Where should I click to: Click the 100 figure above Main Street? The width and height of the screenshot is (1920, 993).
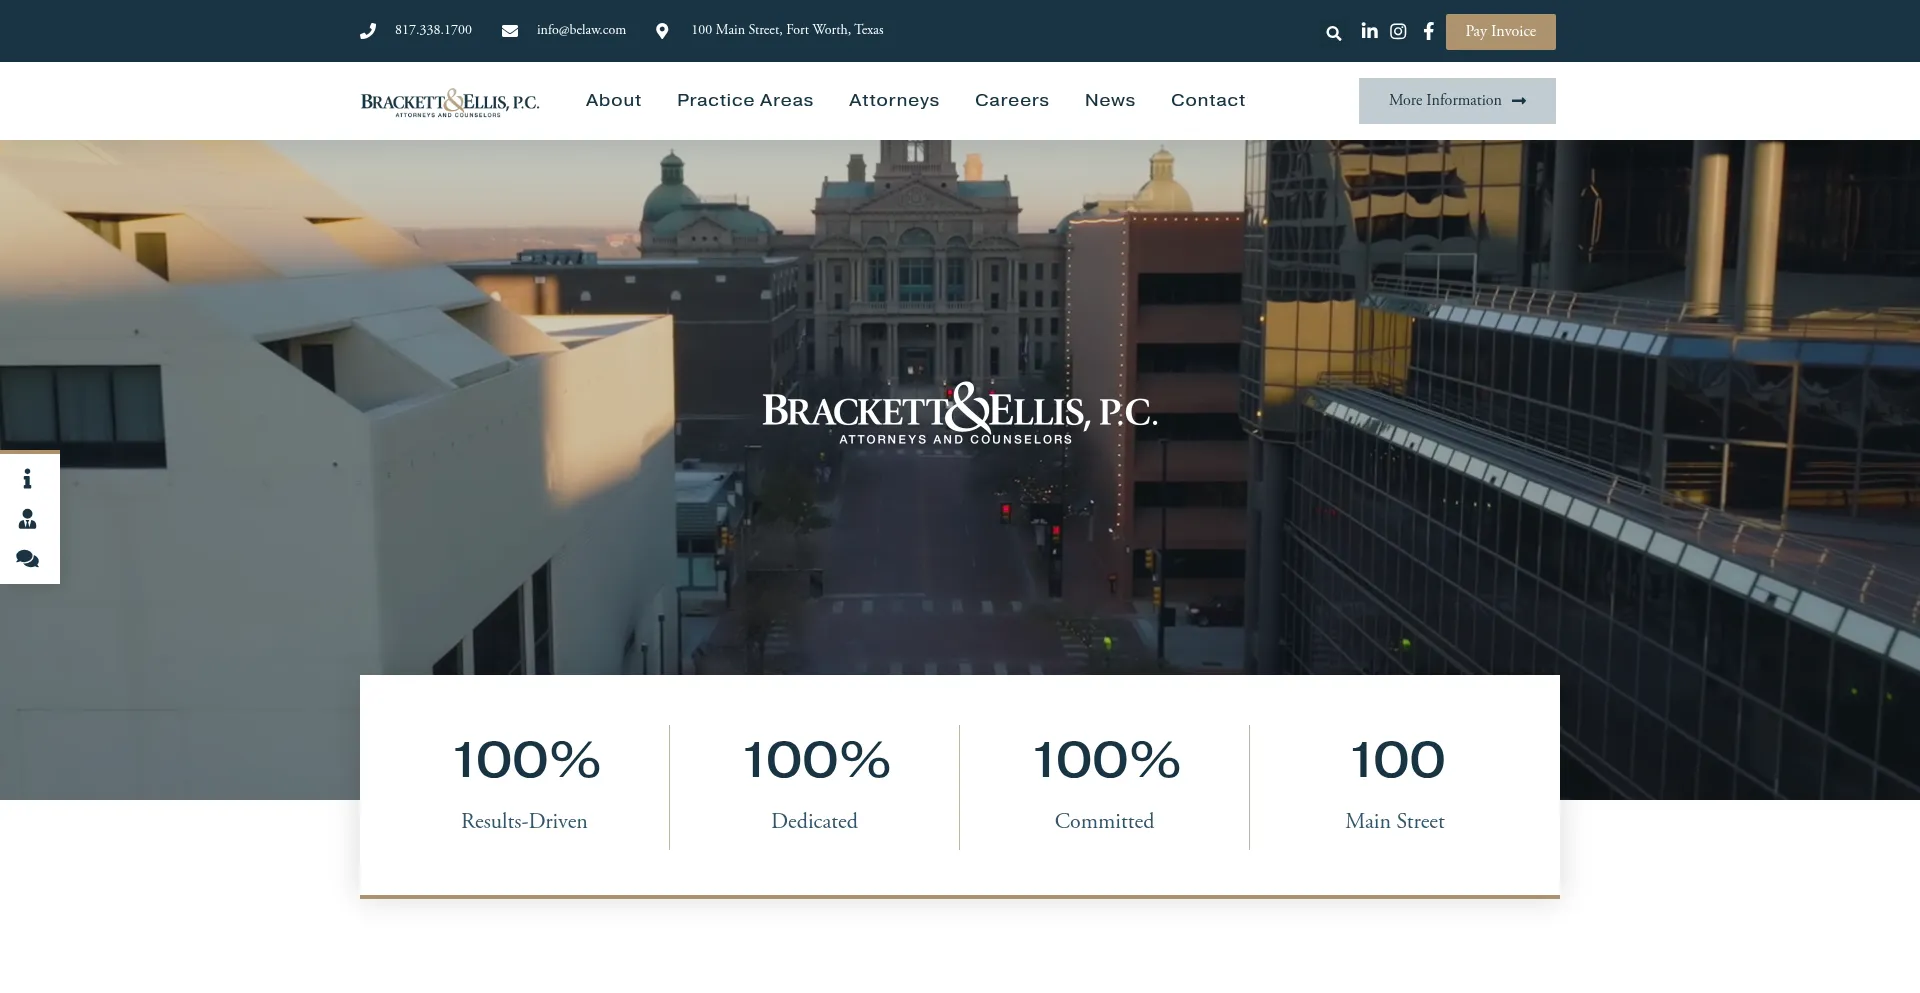(1398, 760)
